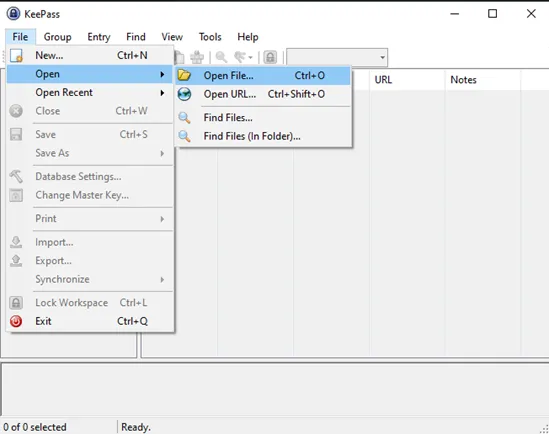Open the Tools menu
The width and height of the screenshot is (549, 434).
(x=210, y=37)
